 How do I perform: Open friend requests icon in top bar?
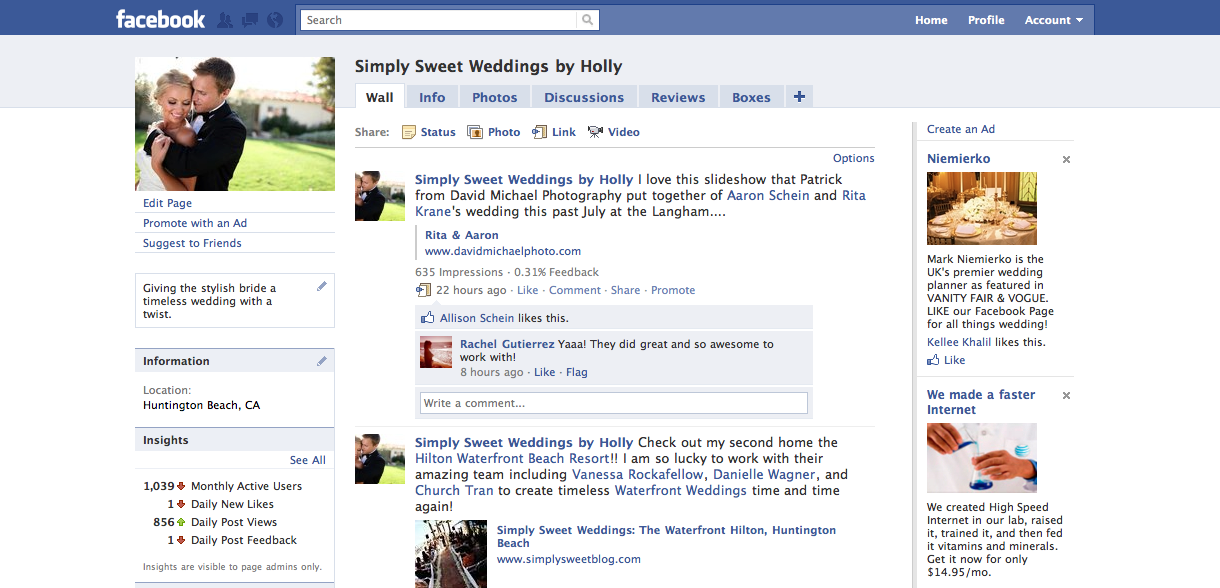226,20
